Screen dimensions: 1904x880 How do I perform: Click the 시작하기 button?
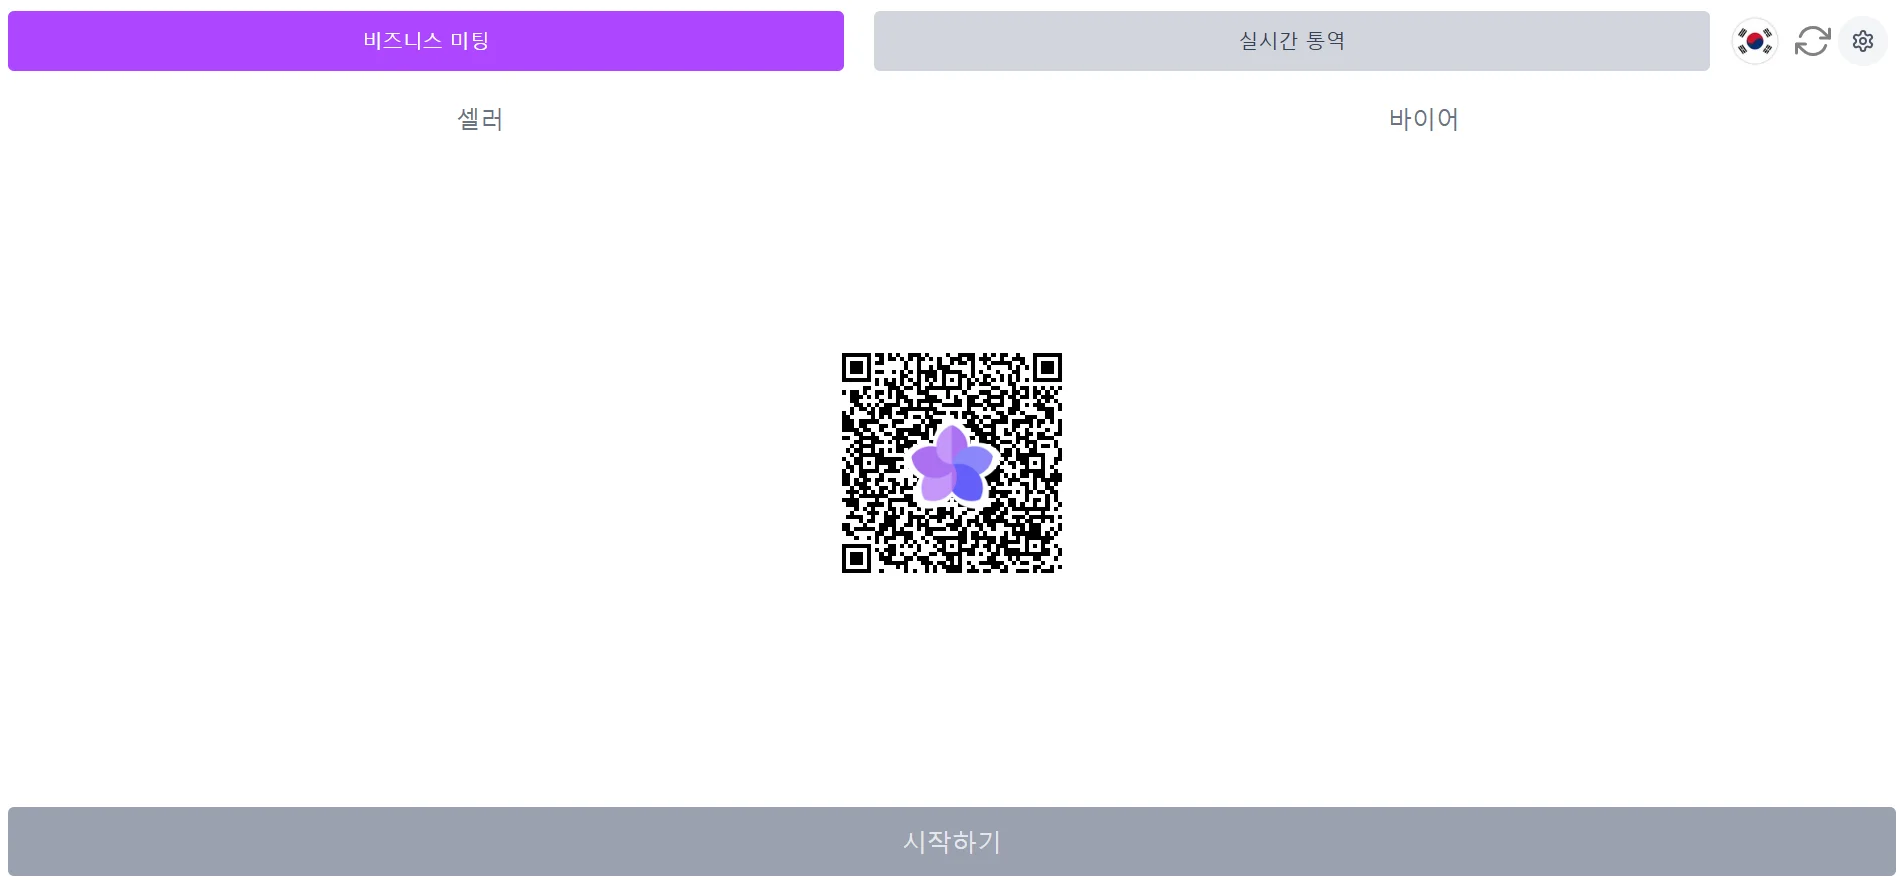952,841
